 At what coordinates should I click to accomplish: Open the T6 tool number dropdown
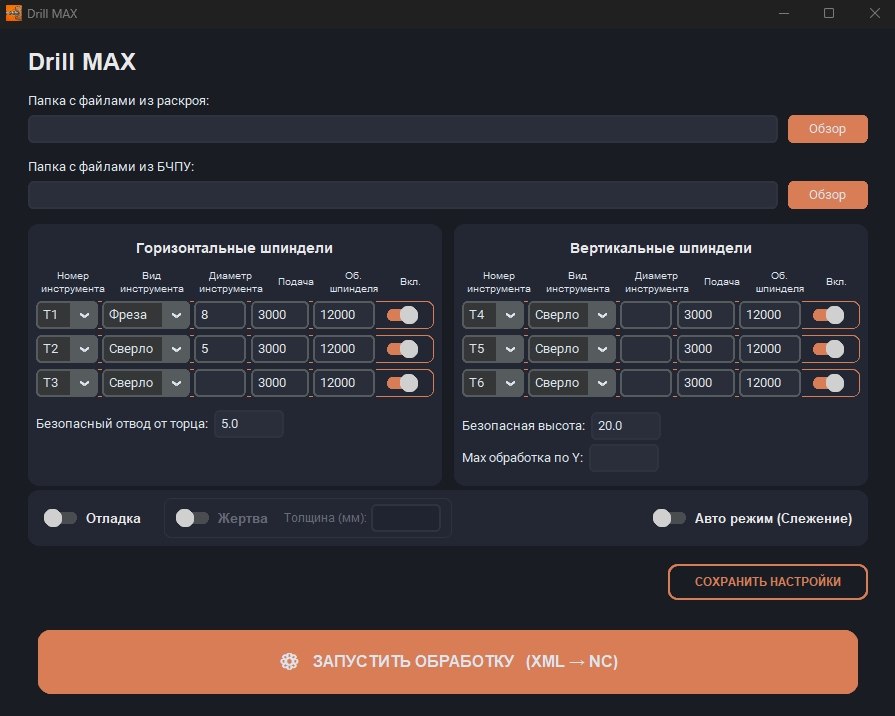[493, 383]
